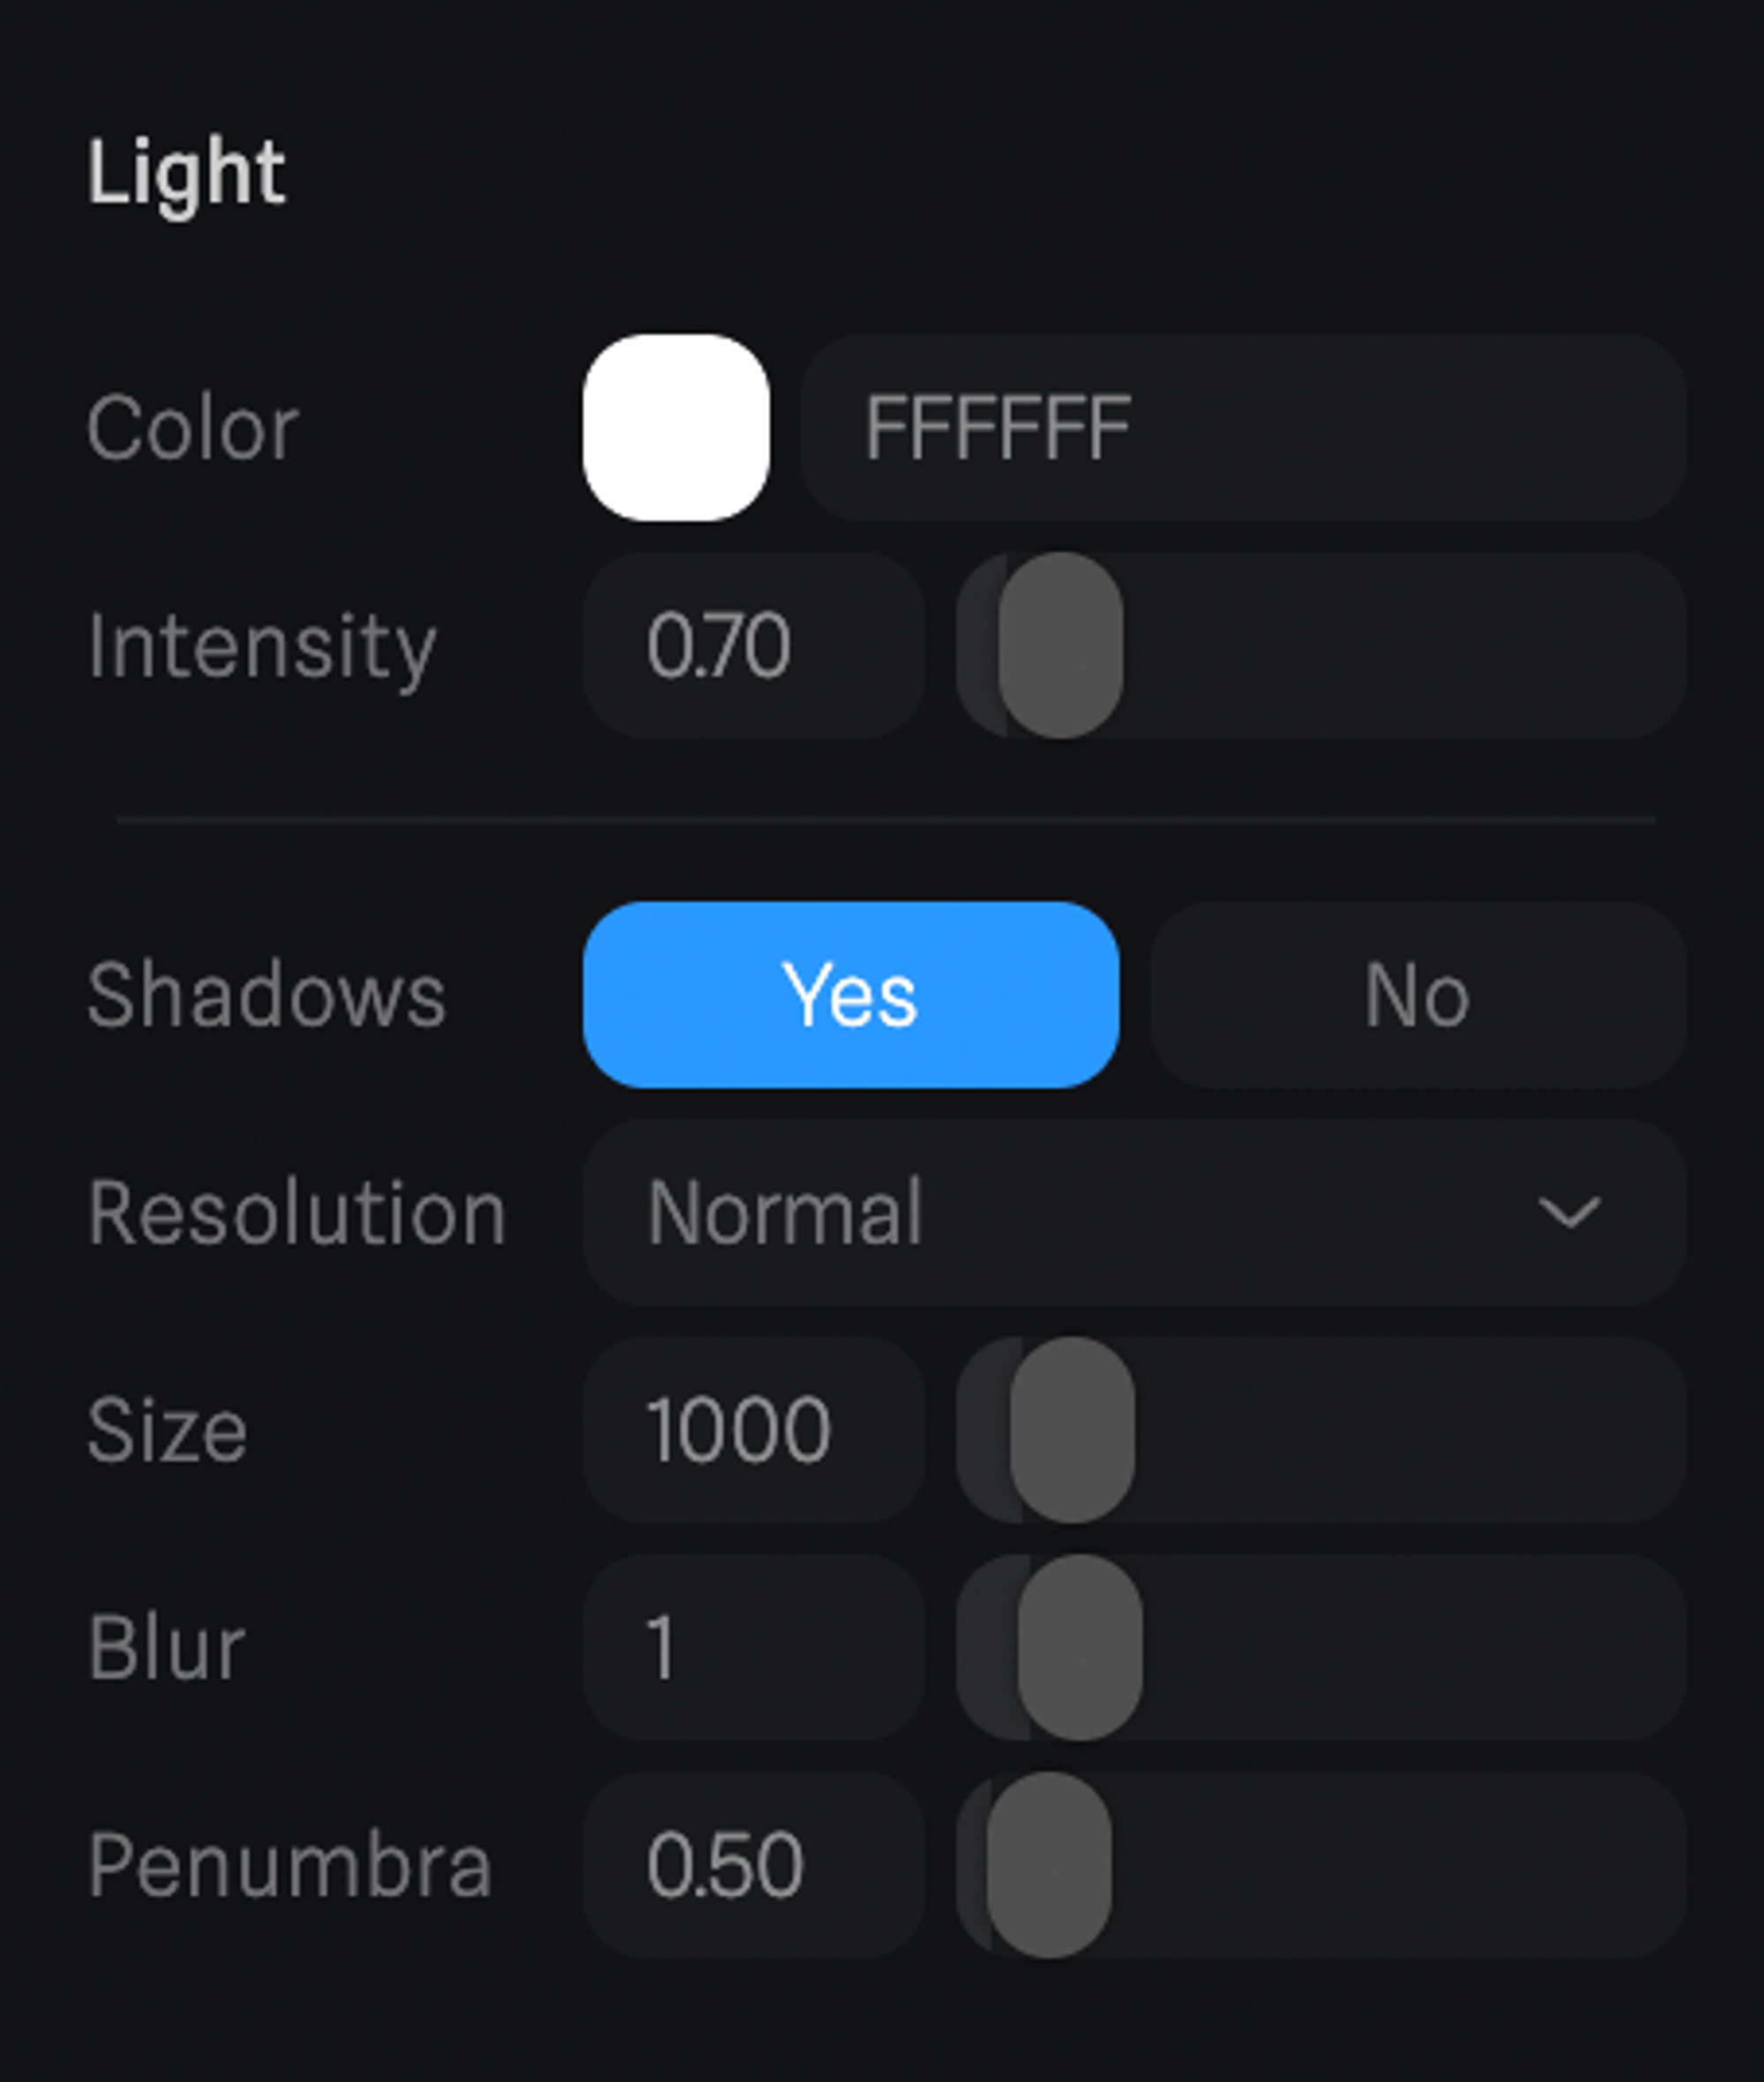The height and width of the screenshot is (2082, 1764).
Task: Open the white light color swatch
Action: point(676,427)
